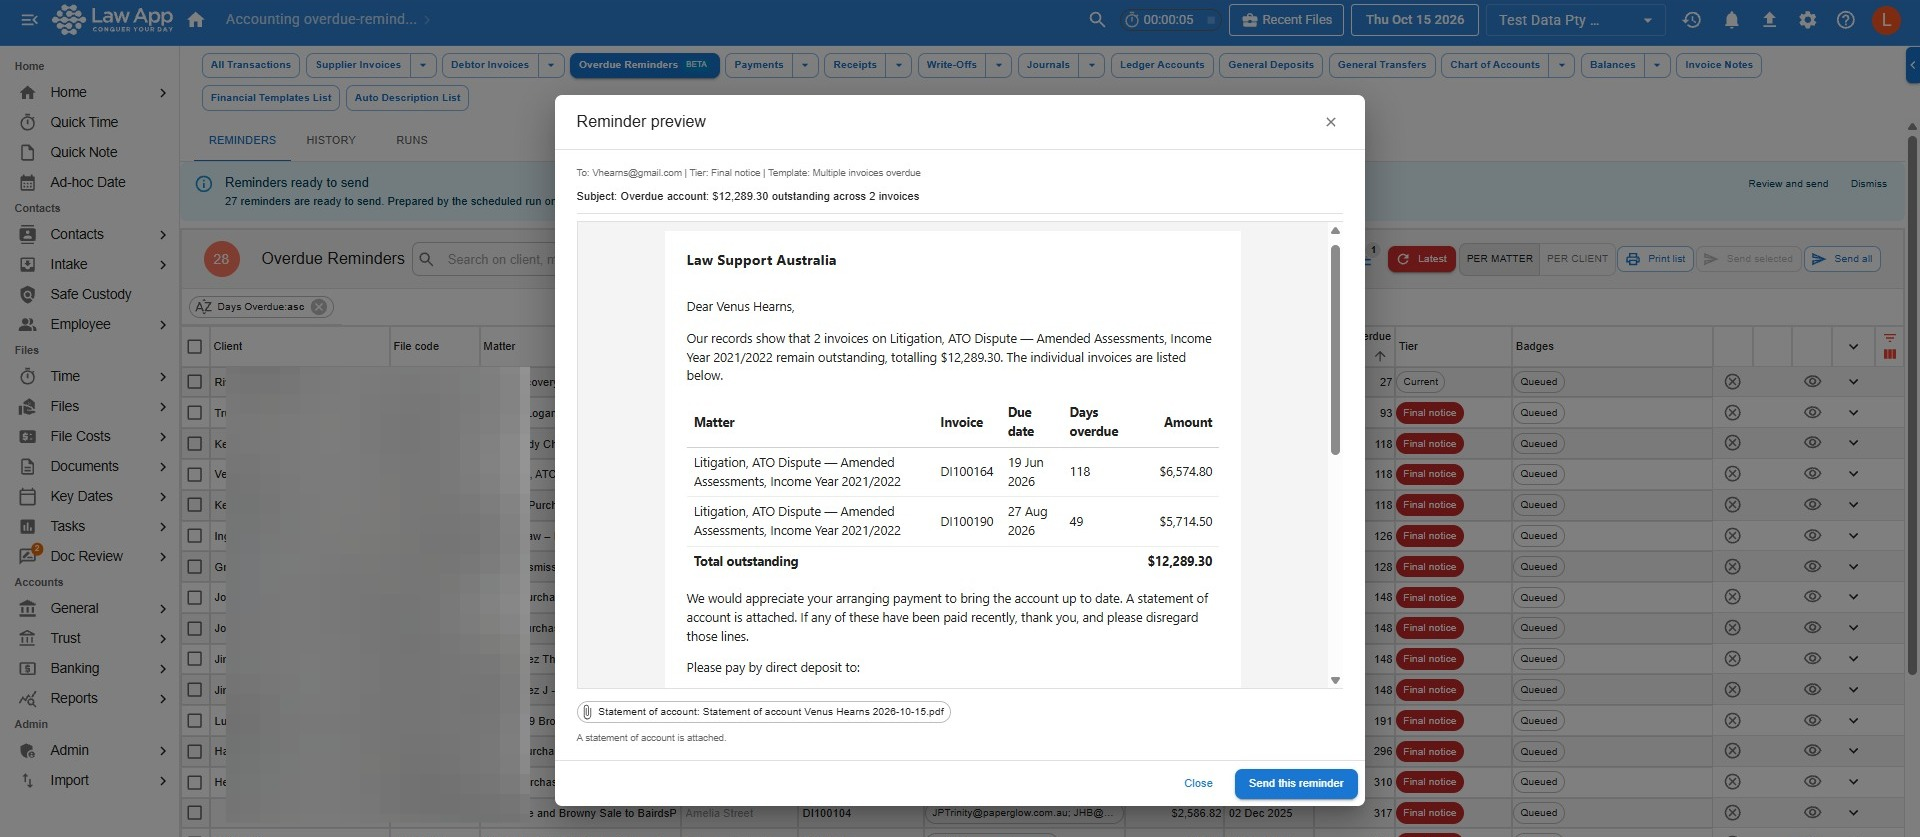Preview reminder via eye icon, 93 days row
This screenshot has height=837, width=1920.
click(1812, 413)
